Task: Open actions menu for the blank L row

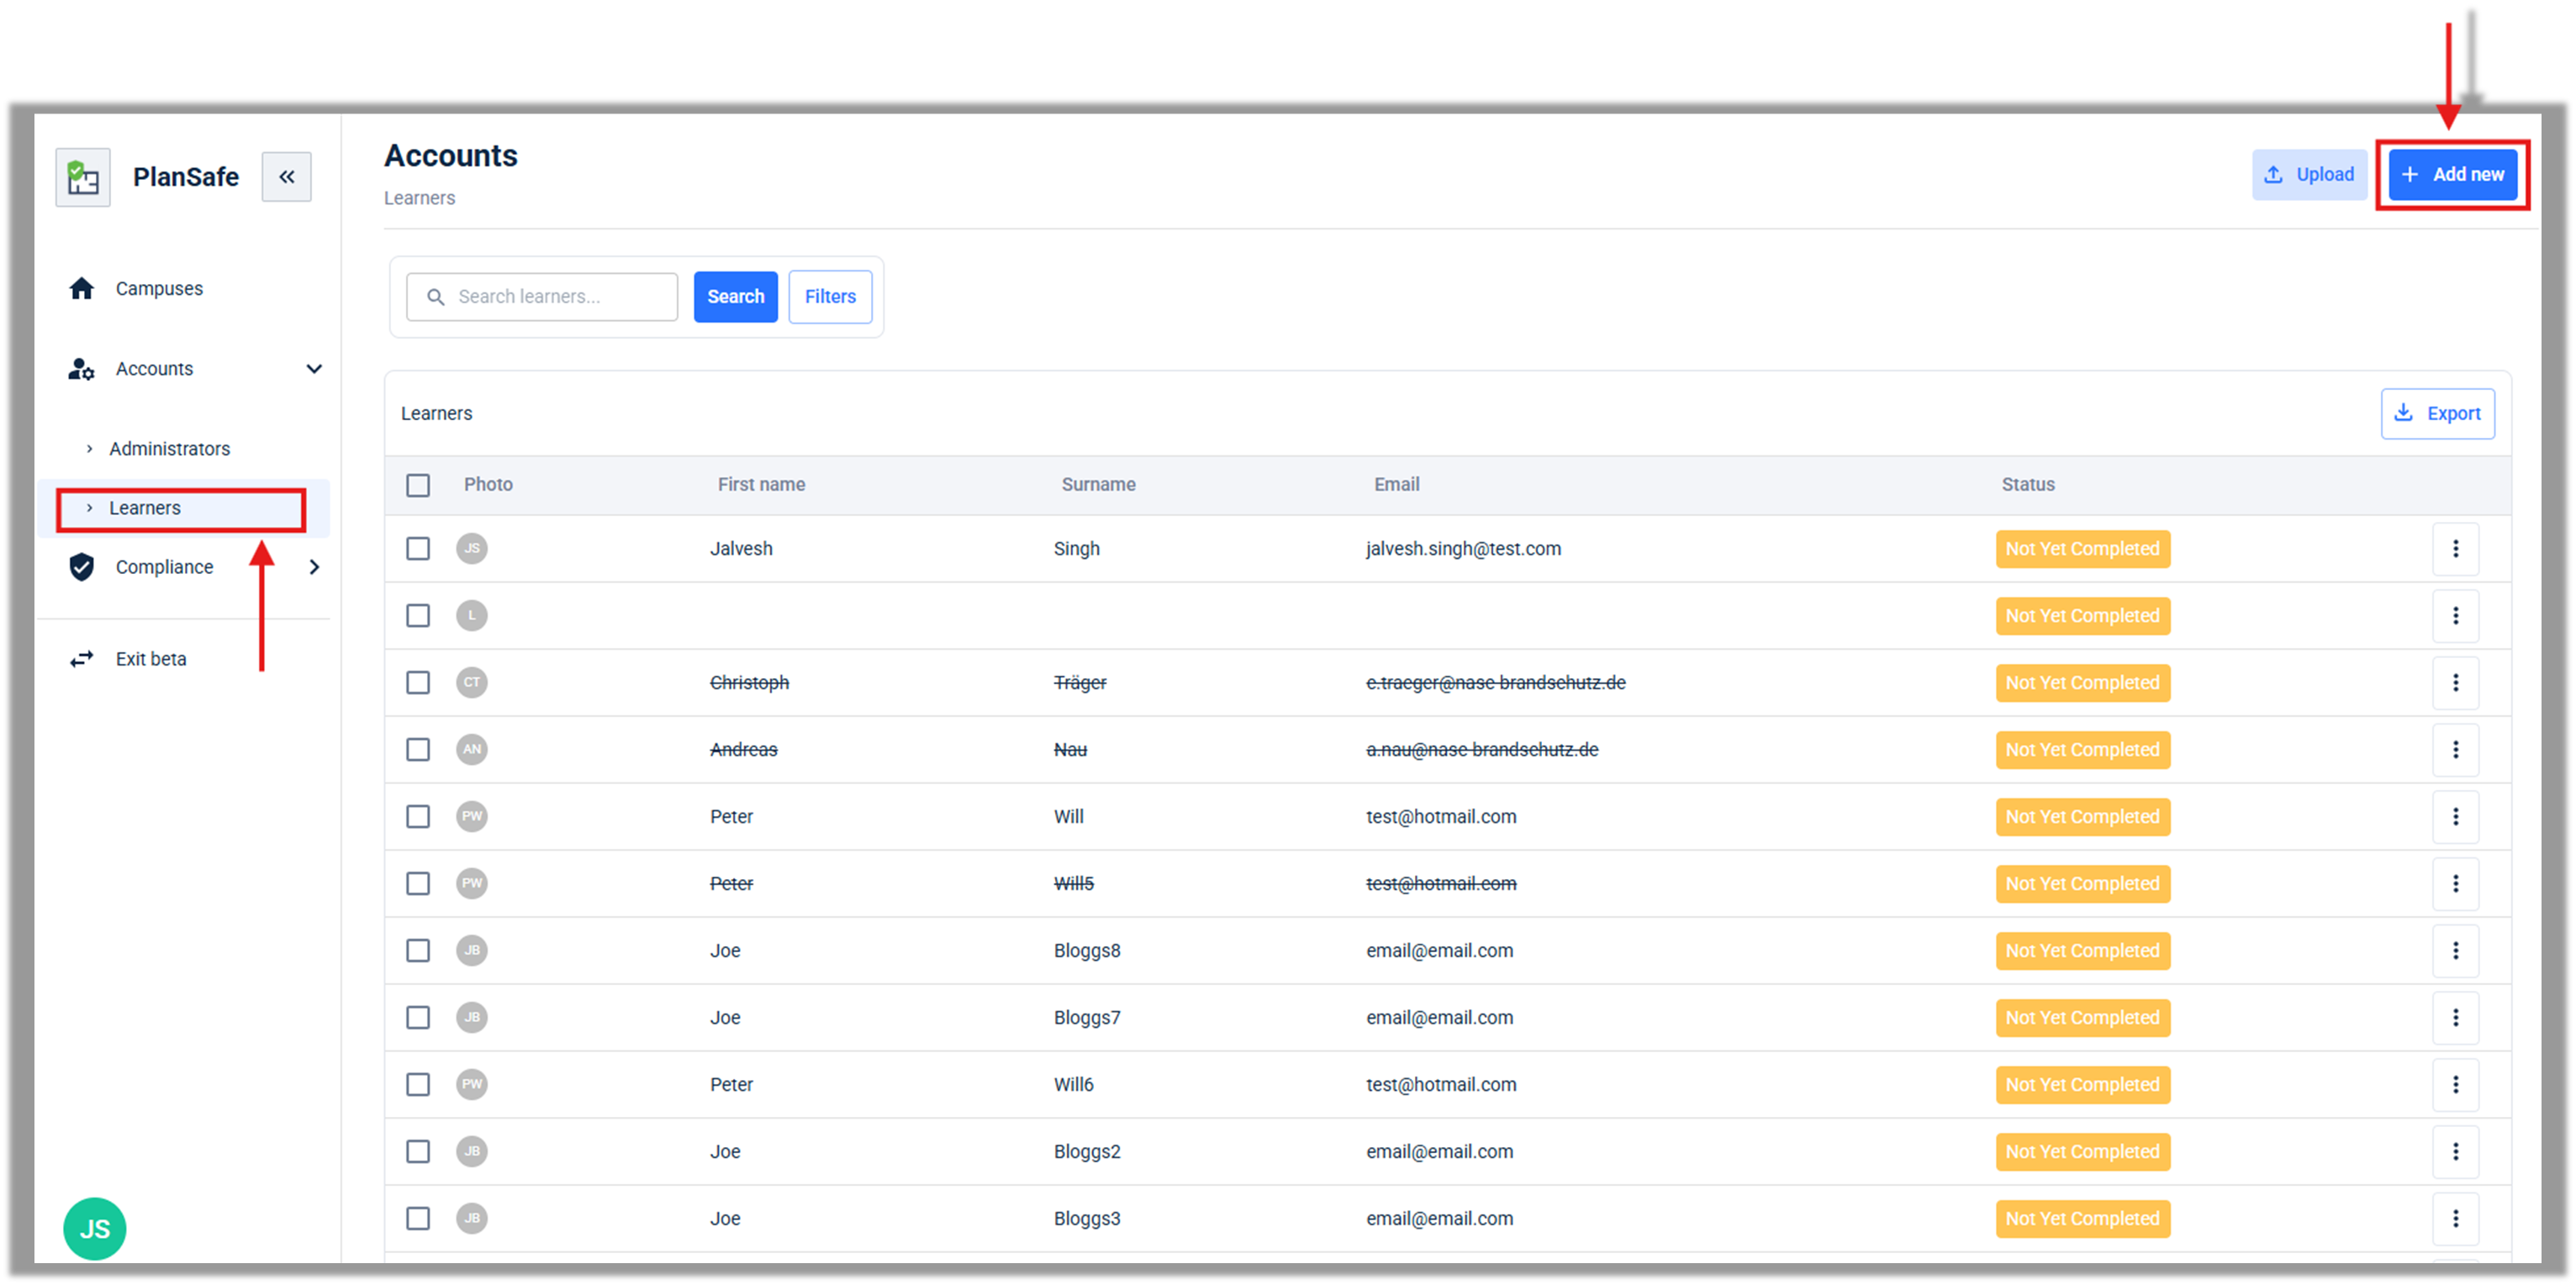Action: pyautogui.click(x=2455, y=616)
